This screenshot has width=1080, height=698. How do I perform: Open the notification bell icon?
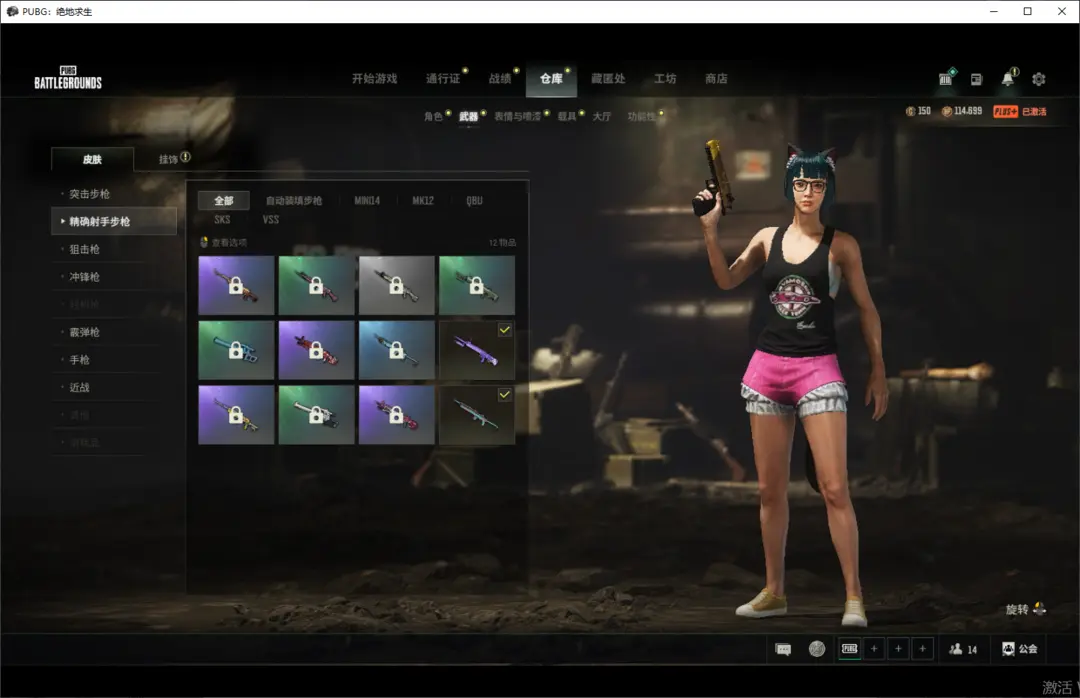(x=1008, y=78)
